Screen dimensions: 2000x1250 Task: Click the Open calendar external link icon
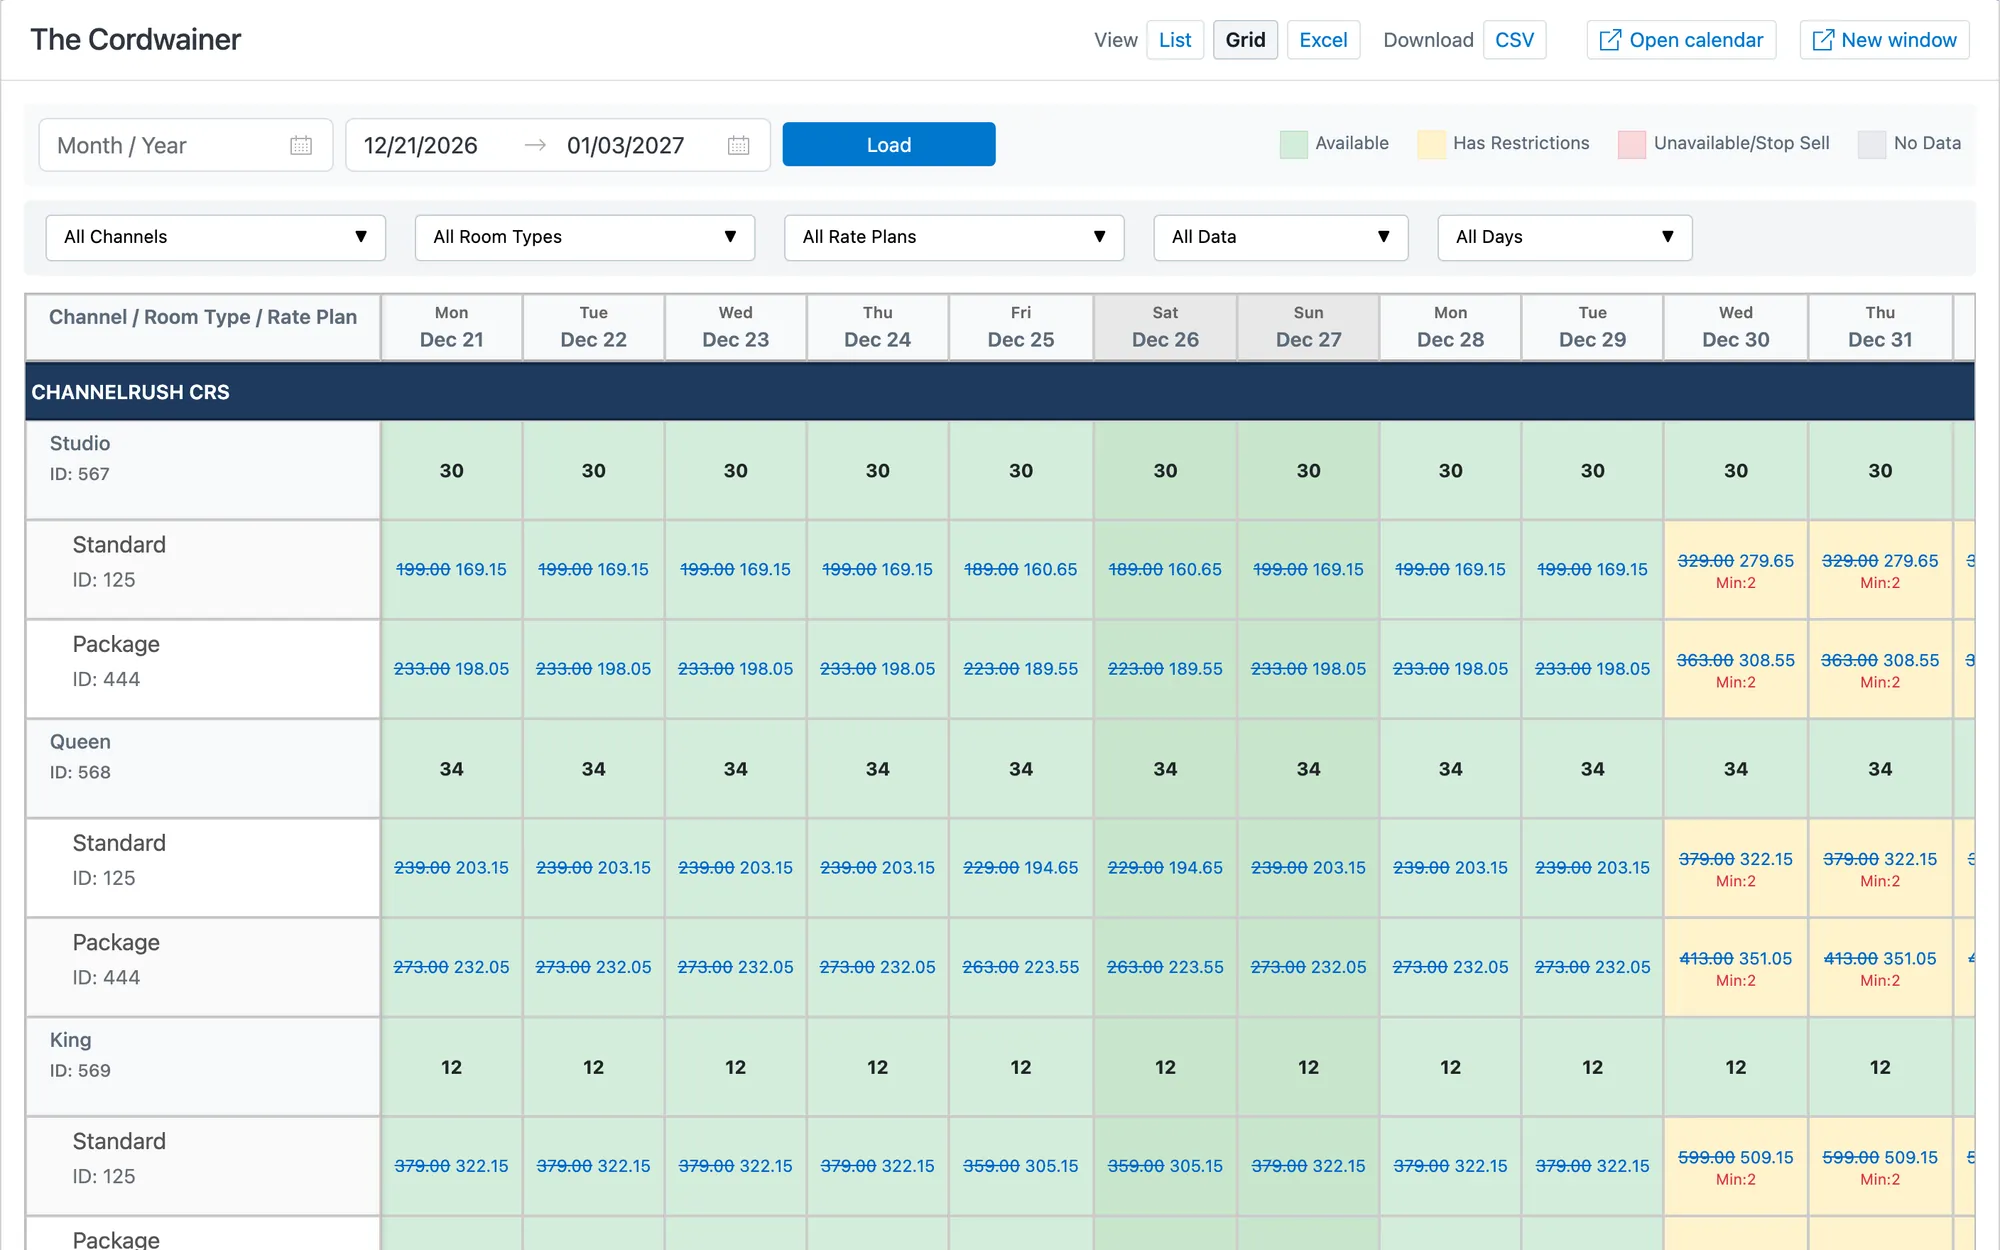tap(1610, 40)
